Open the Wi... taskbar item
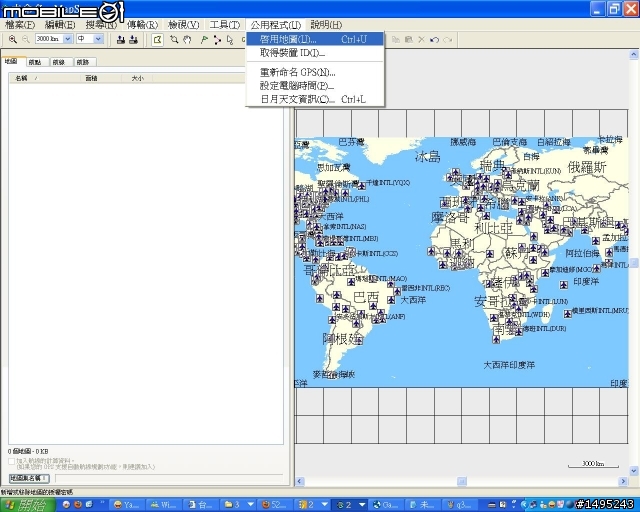 coord(163,505)
